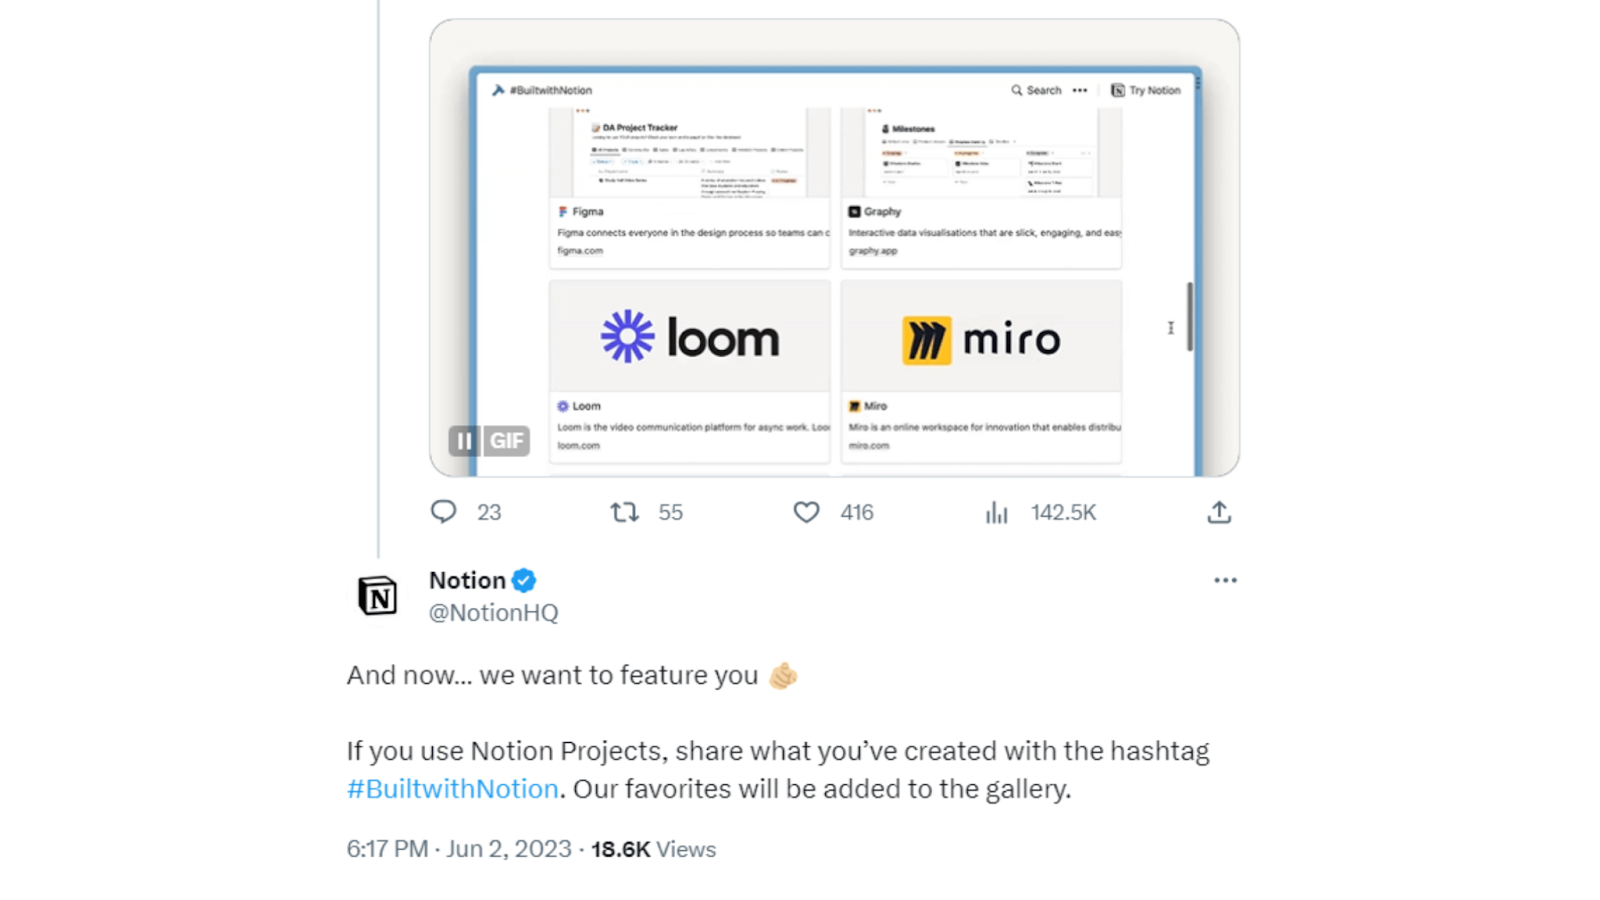The image size is (1600, 900).
Task: Click the #BuiltwithNotion hashtag link
Action: (452, 789)
